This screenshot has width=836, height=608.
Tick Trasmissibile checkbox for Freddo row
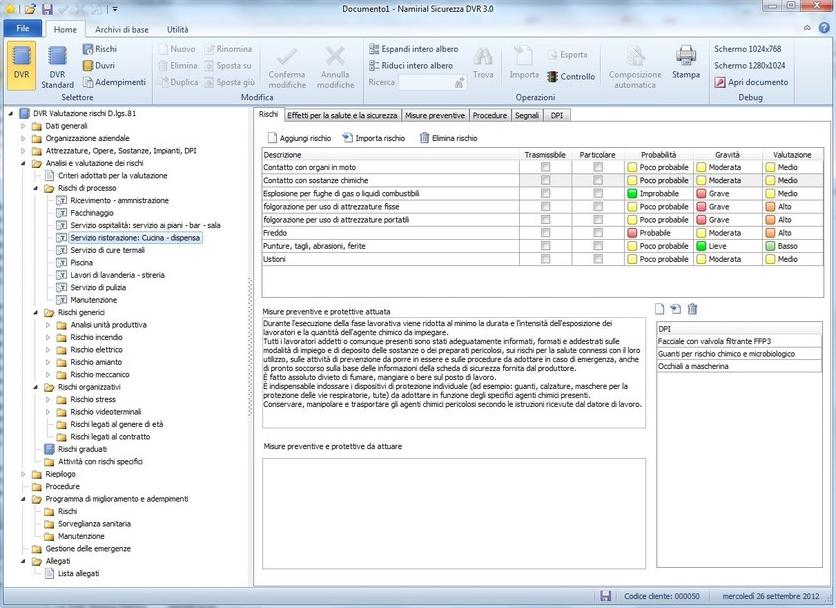[x=545, y=233]
